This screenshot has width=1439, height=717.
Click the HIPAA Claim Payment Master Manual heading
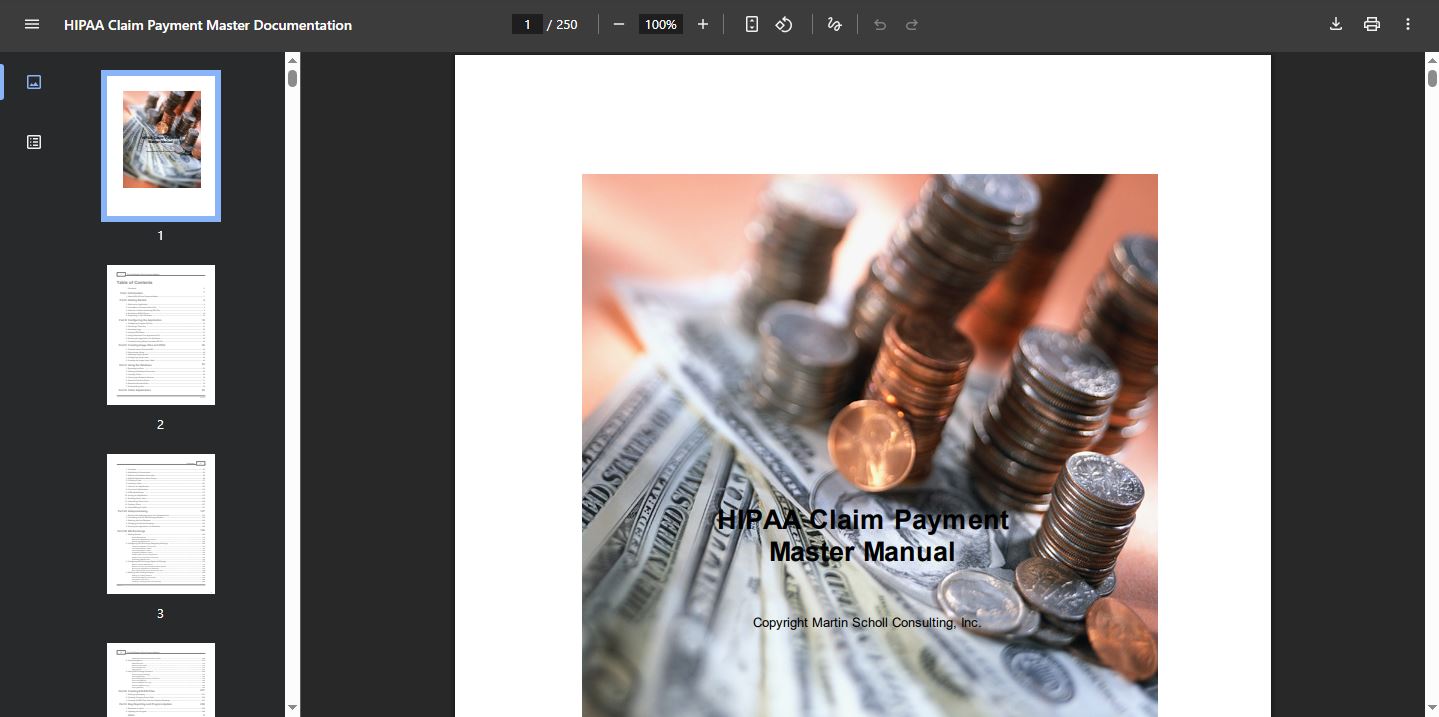[863, 536]
